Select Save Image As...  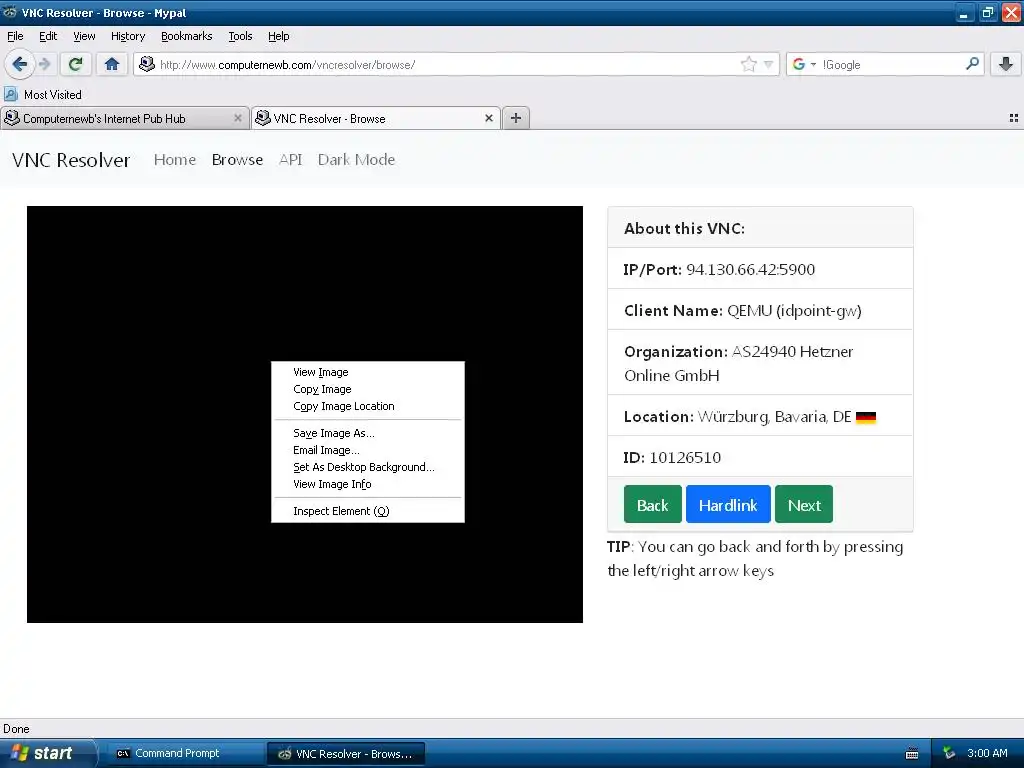[368, 433]
